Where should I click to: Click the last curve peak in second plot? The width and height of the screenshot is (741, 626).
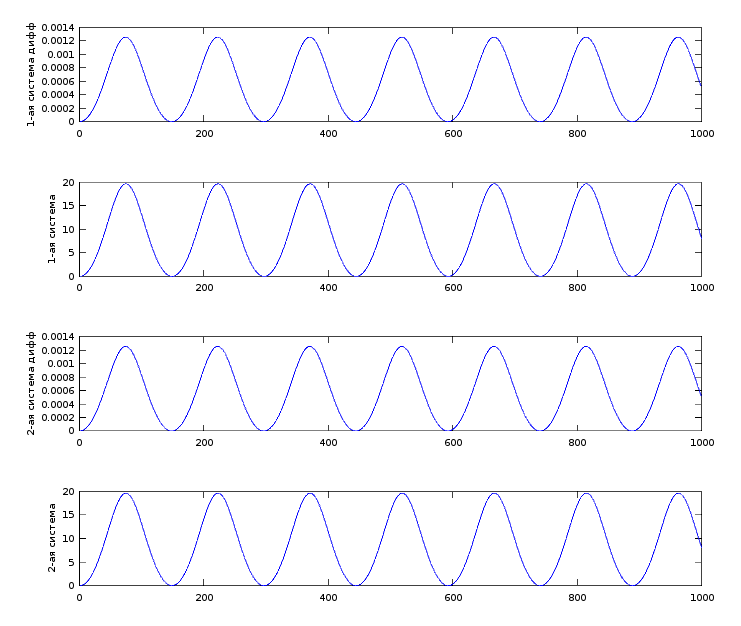click(x=677, y=184)
